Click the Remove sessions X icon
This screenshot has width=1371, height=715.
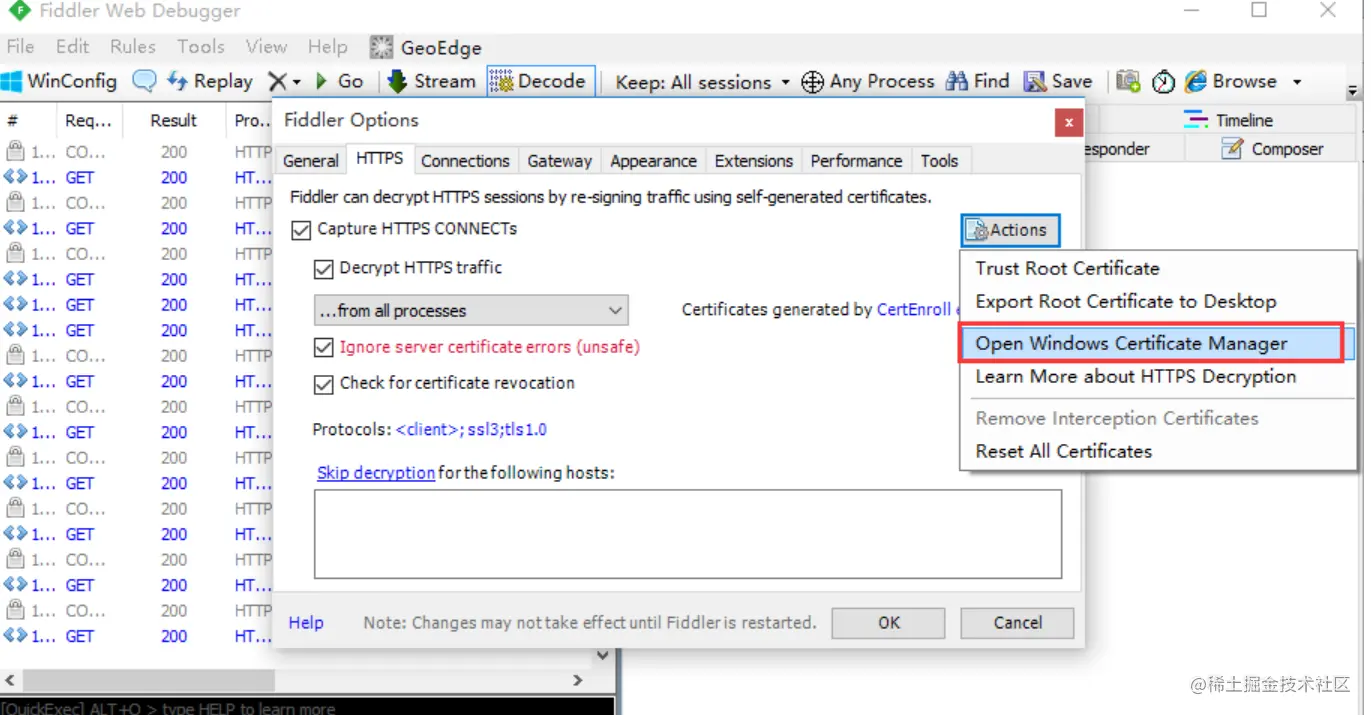point(277,82)
